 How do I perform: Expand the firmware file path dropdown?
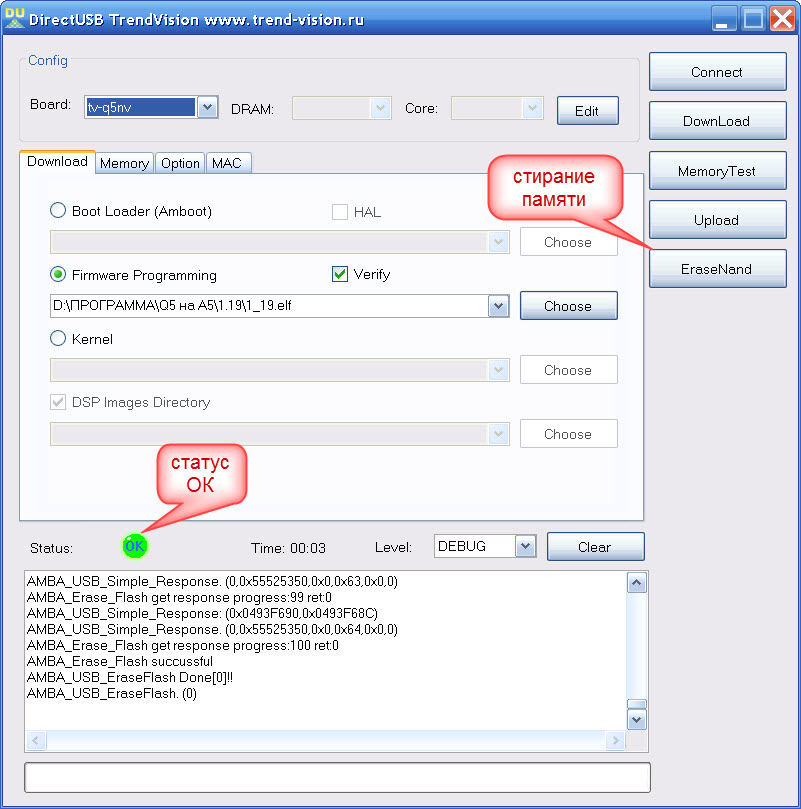498,307
